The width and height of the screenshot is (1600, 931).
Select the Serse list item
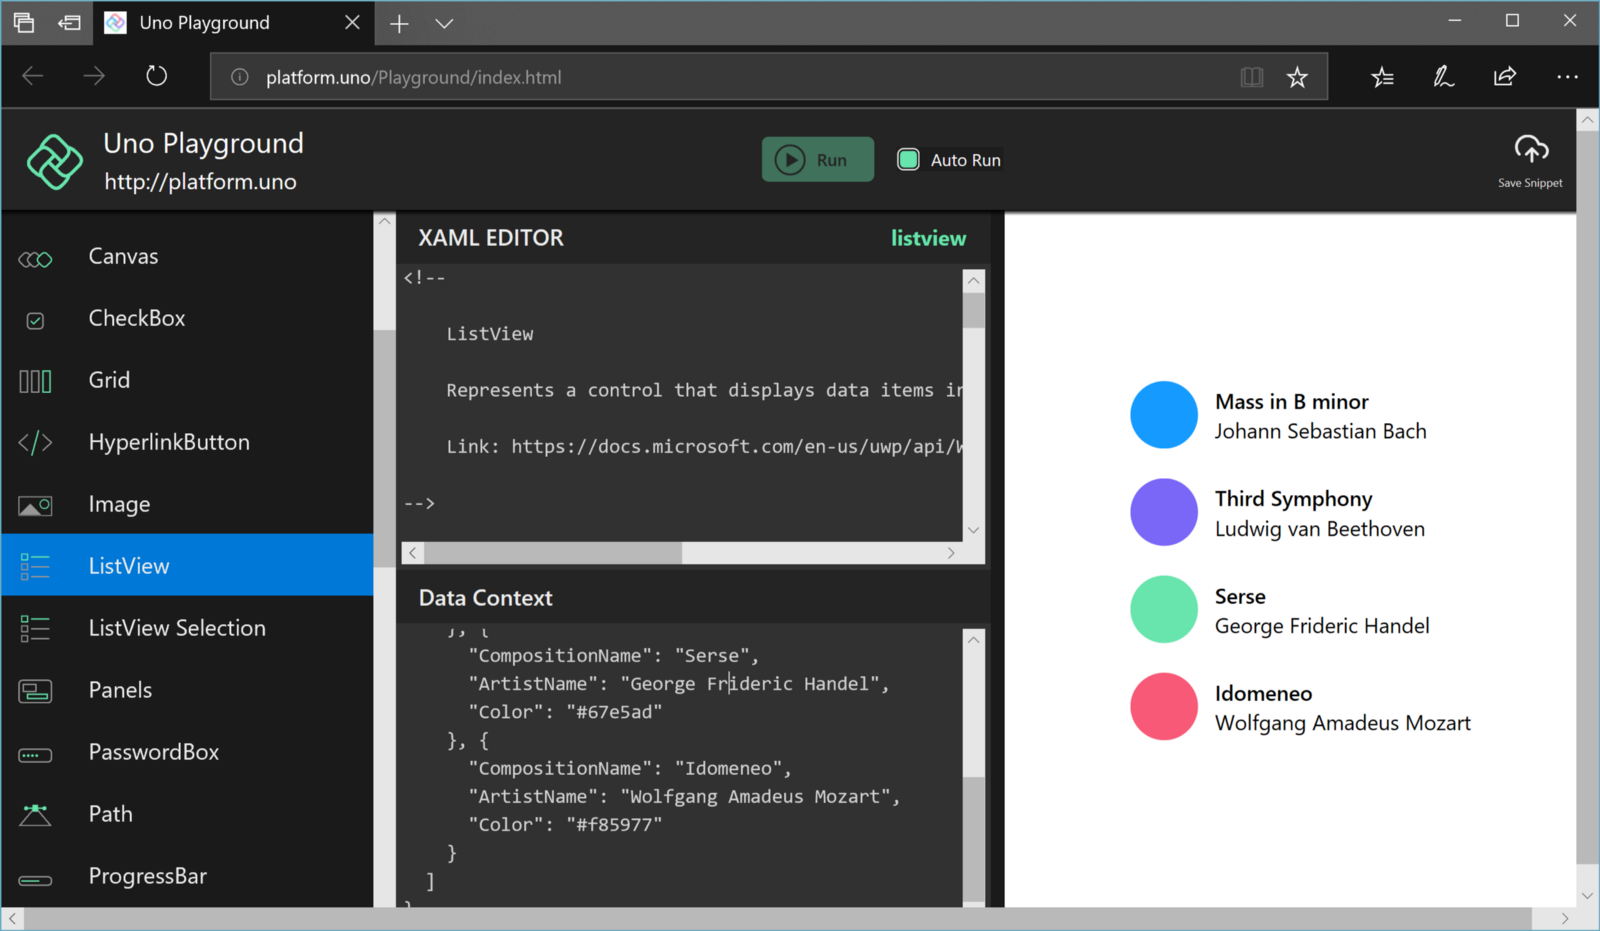[x=1300, y=610]
